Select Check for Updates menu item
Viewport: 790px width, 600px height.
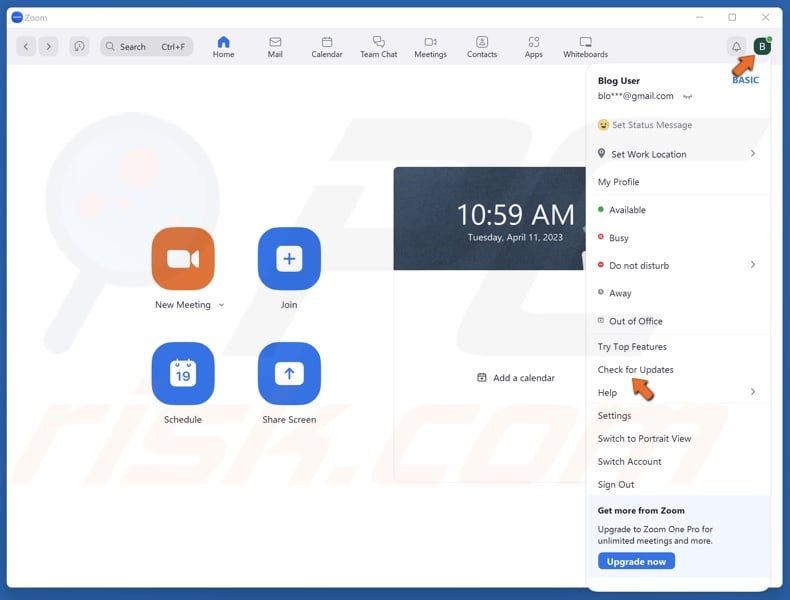[x=635, y=370]
